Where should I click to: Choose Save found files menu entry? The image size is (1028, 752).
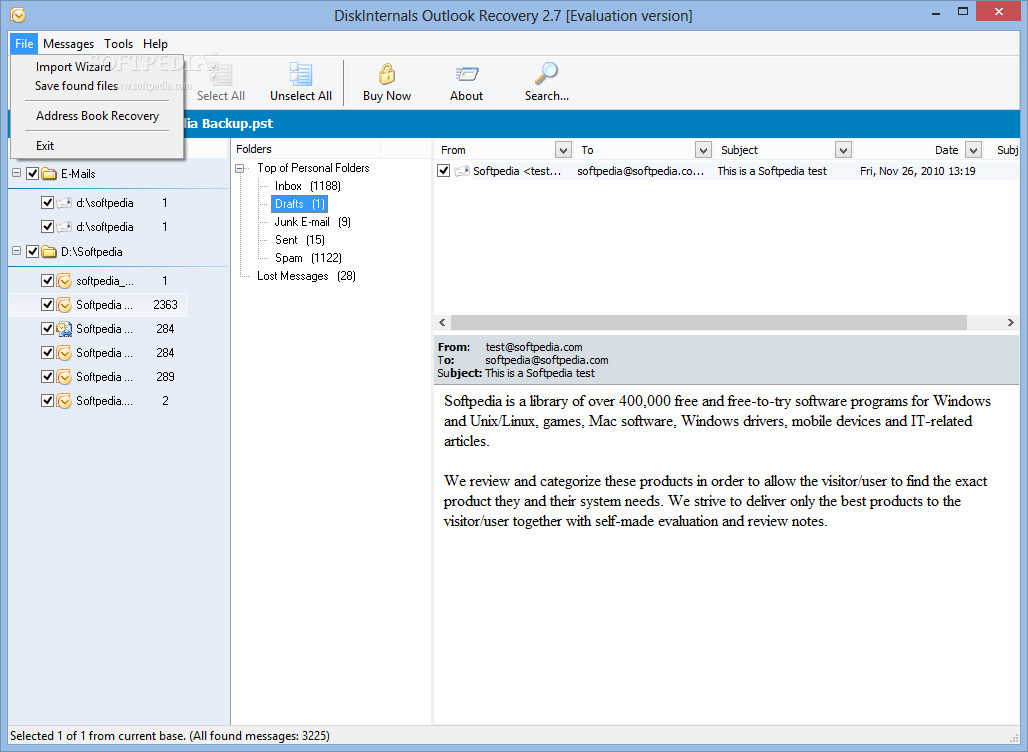(x=96, y=86)
